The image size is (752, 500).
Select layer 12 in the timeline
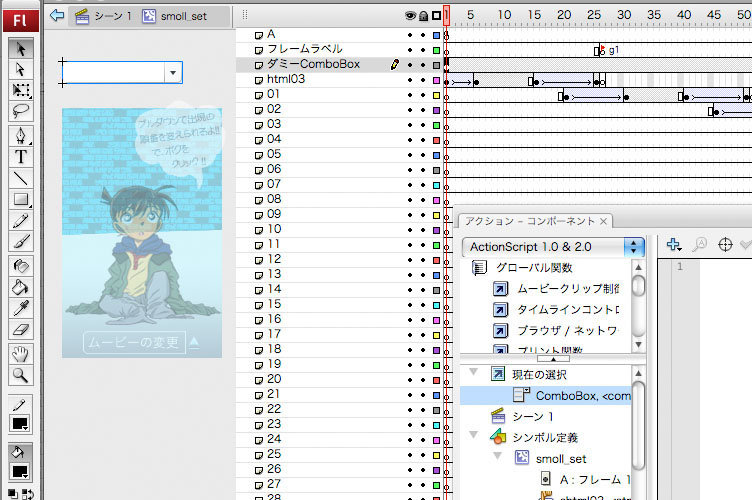pos(274,259)
